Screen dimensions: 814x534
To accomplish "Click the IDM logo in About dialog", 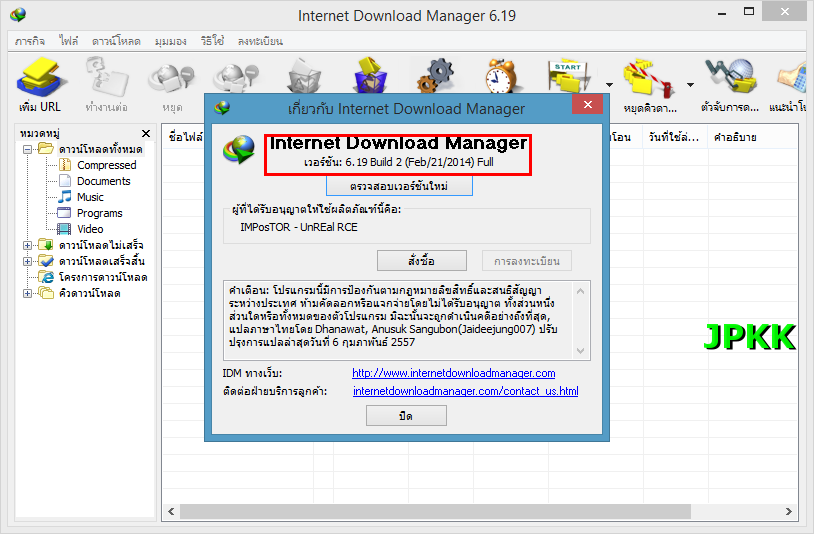I will (x=239, y=149).
